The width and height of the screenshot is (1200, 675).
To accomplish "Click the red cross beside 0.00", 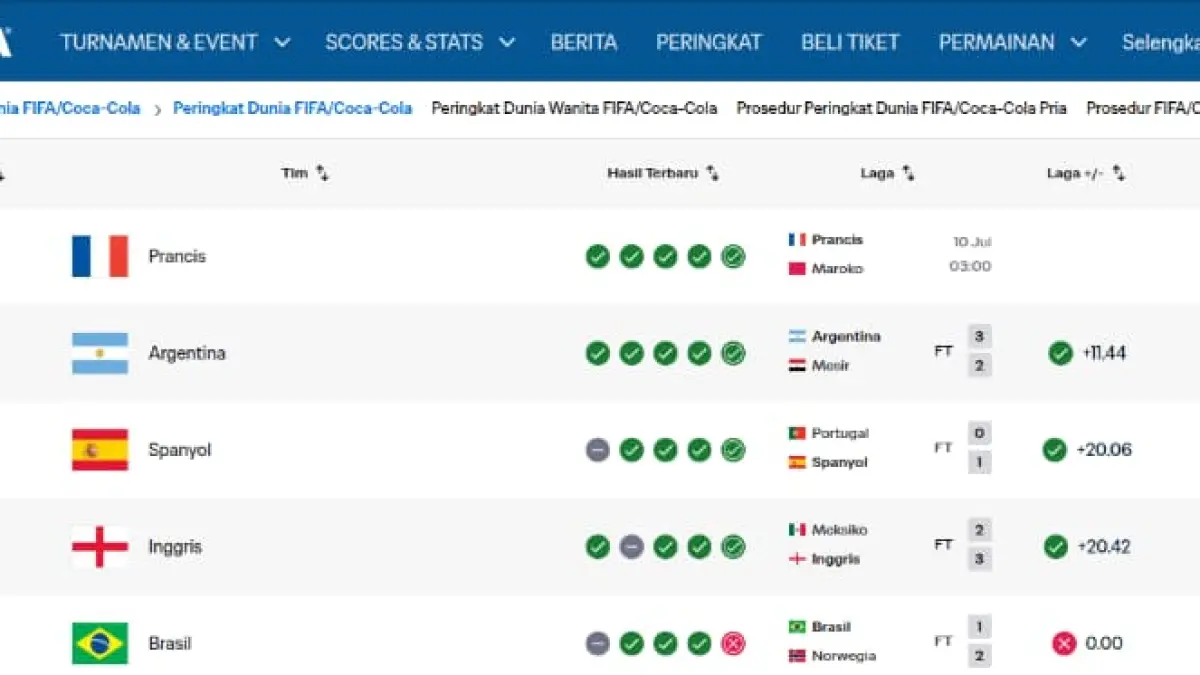I will tap(1064, 643).
